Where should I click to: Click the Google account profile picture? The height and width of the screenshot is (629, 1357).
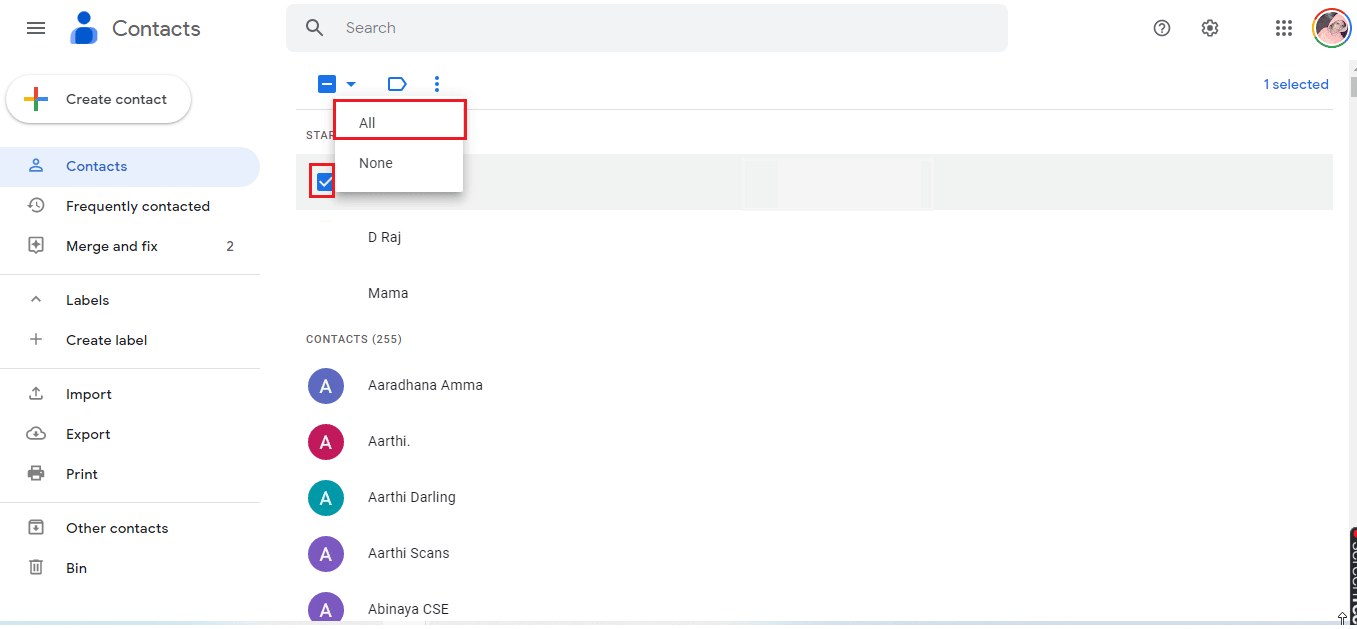click(1331, 28)
